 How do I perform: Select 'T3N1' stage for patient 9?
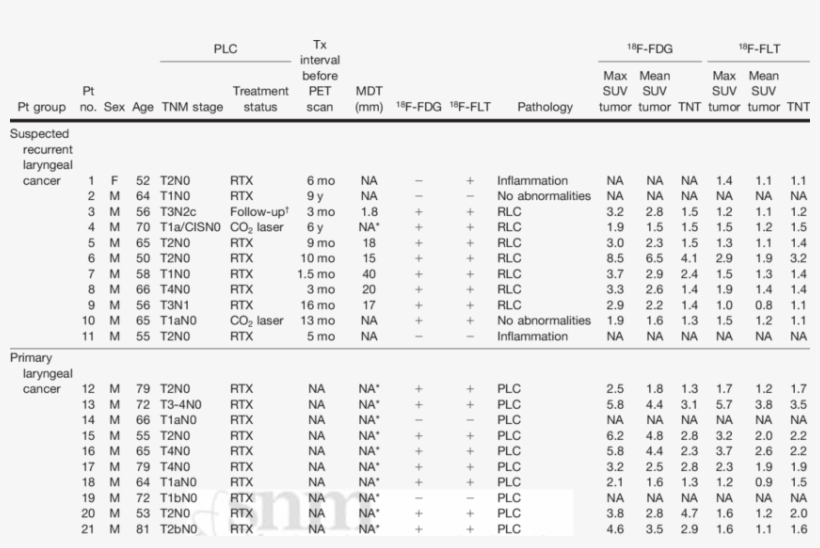point(175,305)
